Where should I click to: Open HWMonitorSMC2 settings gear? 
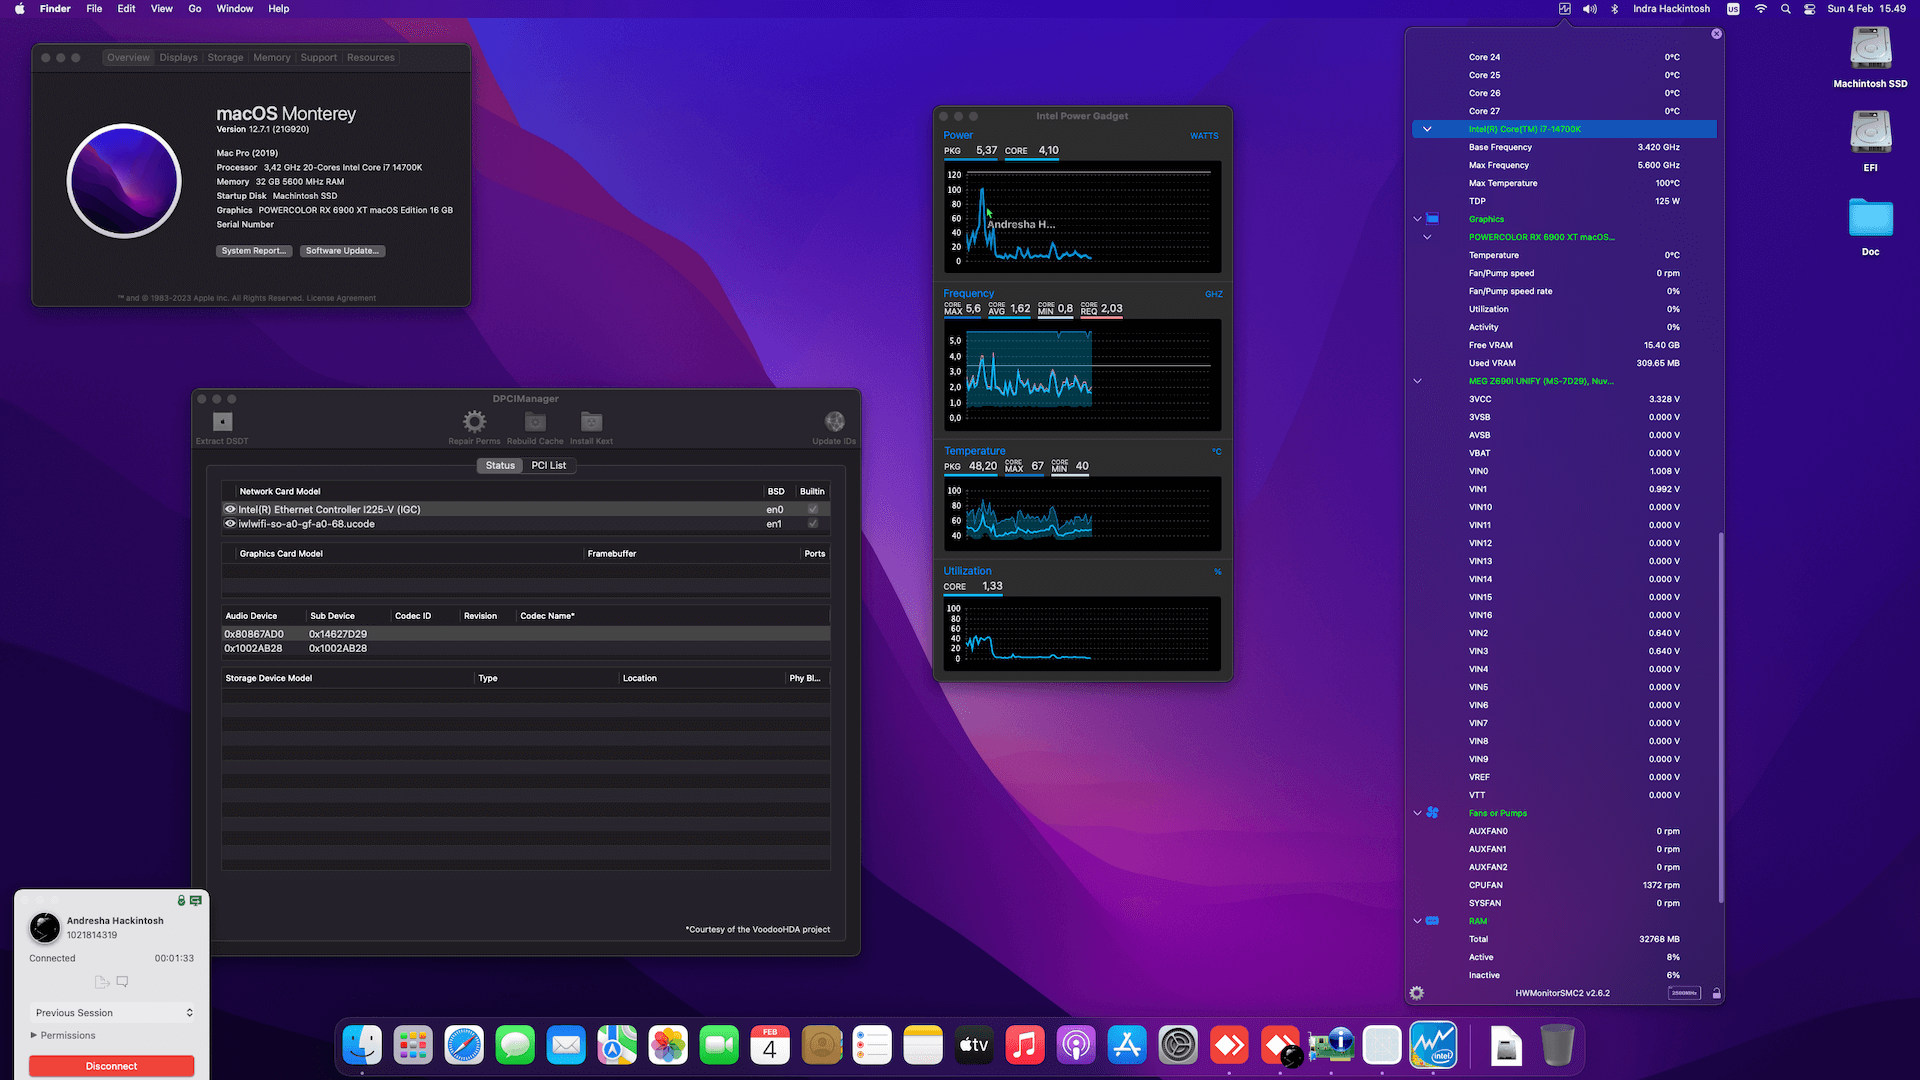1416,993
